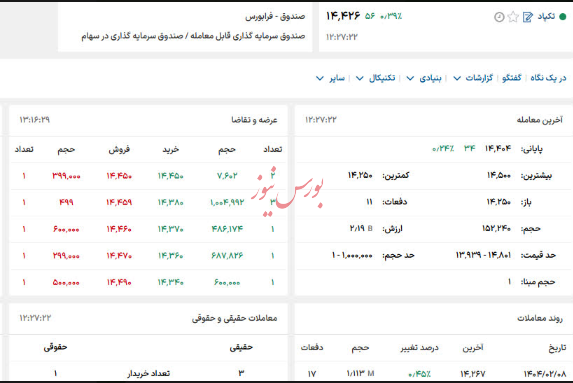Click the تعداد خریدار row label
The width and height of the screenshot is (573, 383).
148,373
